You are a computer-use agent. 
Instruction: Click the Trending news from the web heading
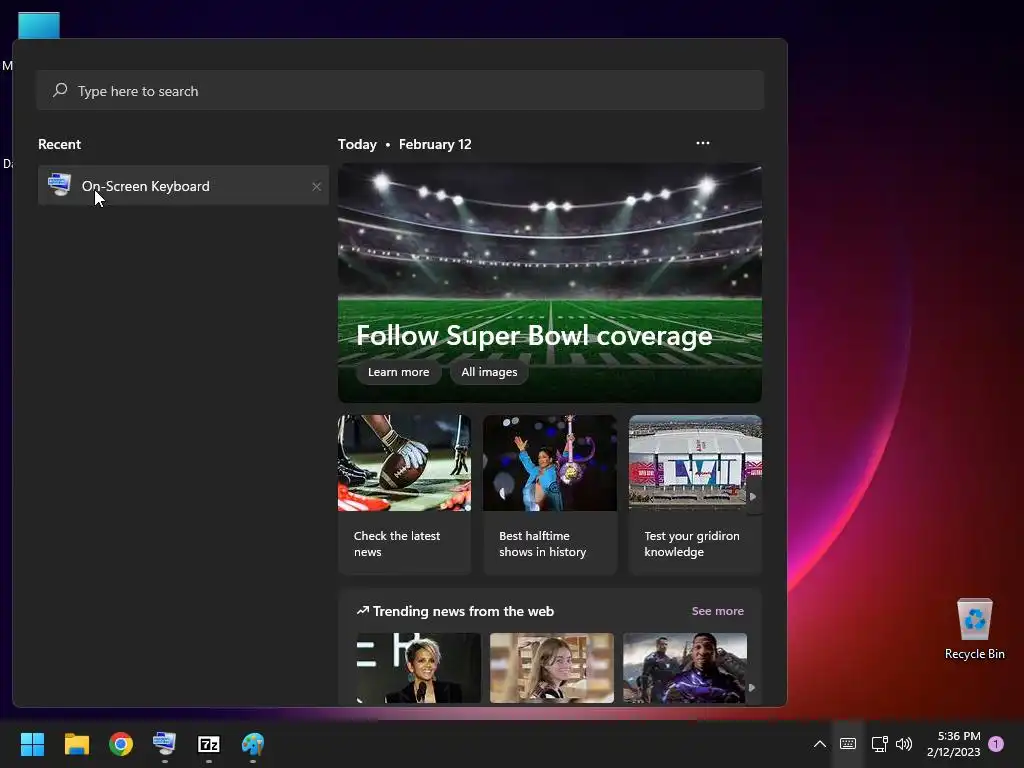463,611
